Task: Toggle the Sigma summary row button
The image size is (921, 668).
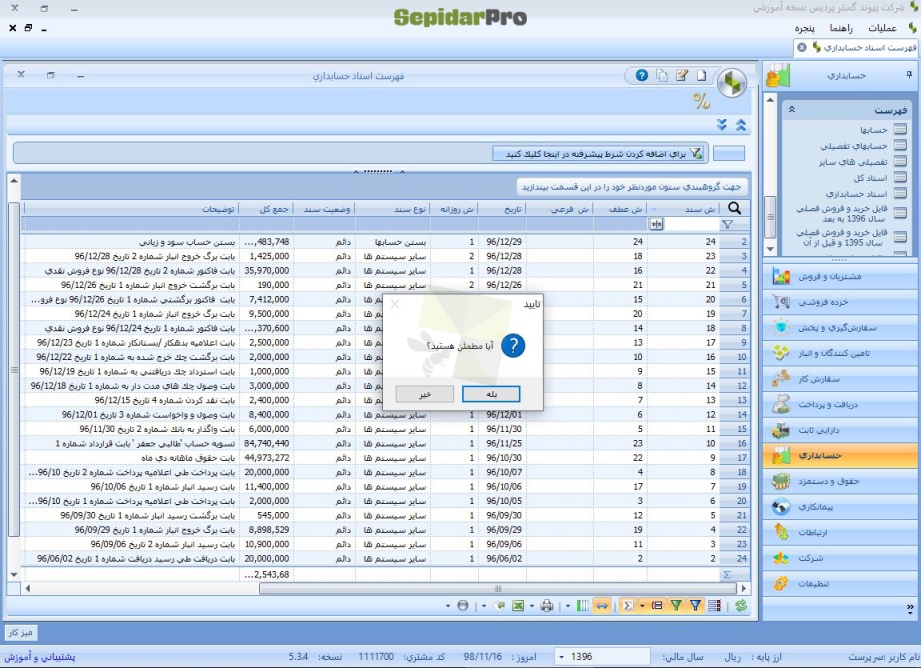Action: click(628, 606)
